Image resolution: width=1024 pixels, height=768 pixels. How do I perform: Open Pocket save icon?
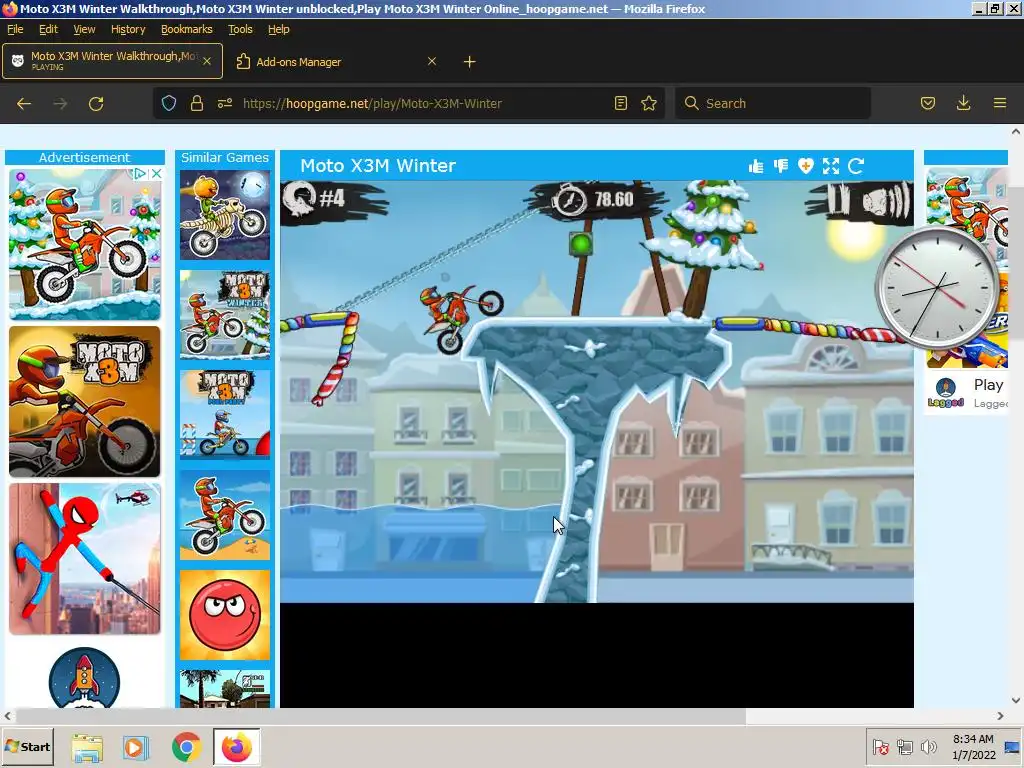point(927,103)
